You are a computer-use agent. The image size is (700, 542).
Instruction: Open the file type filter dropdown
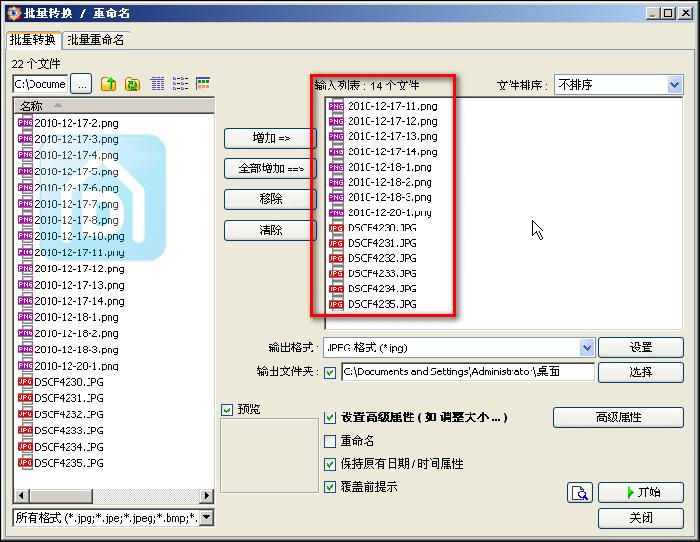tap(206, 518)
